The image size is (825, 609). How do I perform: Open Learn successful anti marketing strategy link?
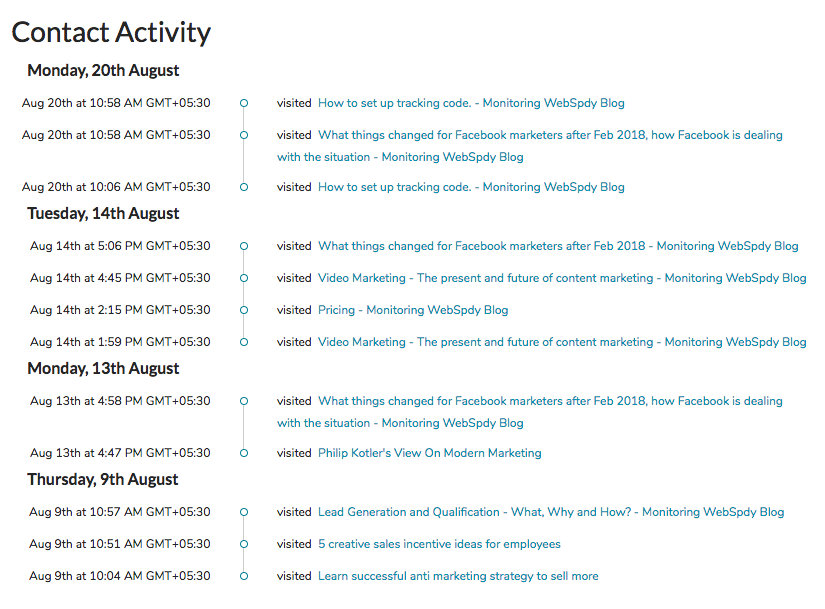458,576
